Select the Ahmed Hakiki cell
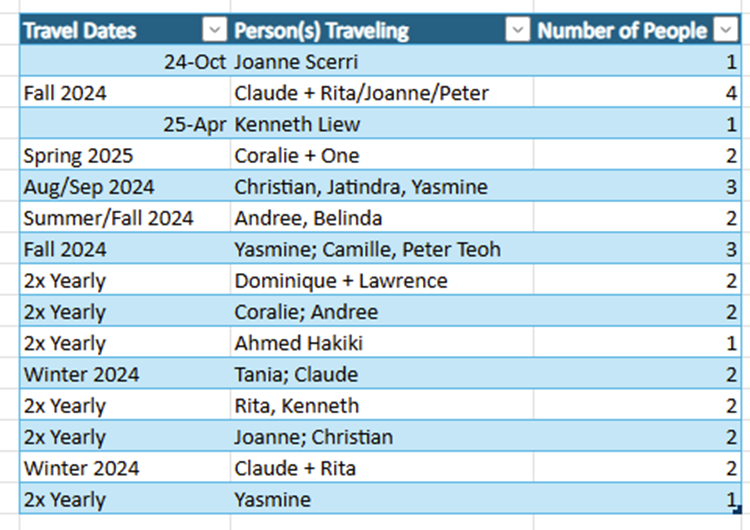Viewport: 750px width, 530px height. 382,343
